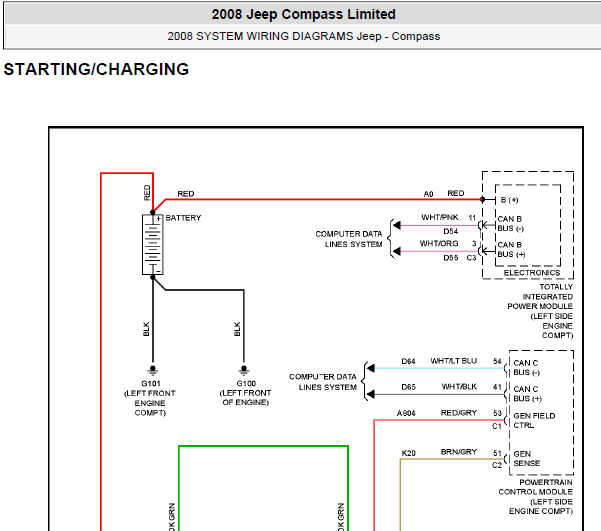Click the RED label next to A0
This screenshot has height=531, width=601.
point(456,193)
